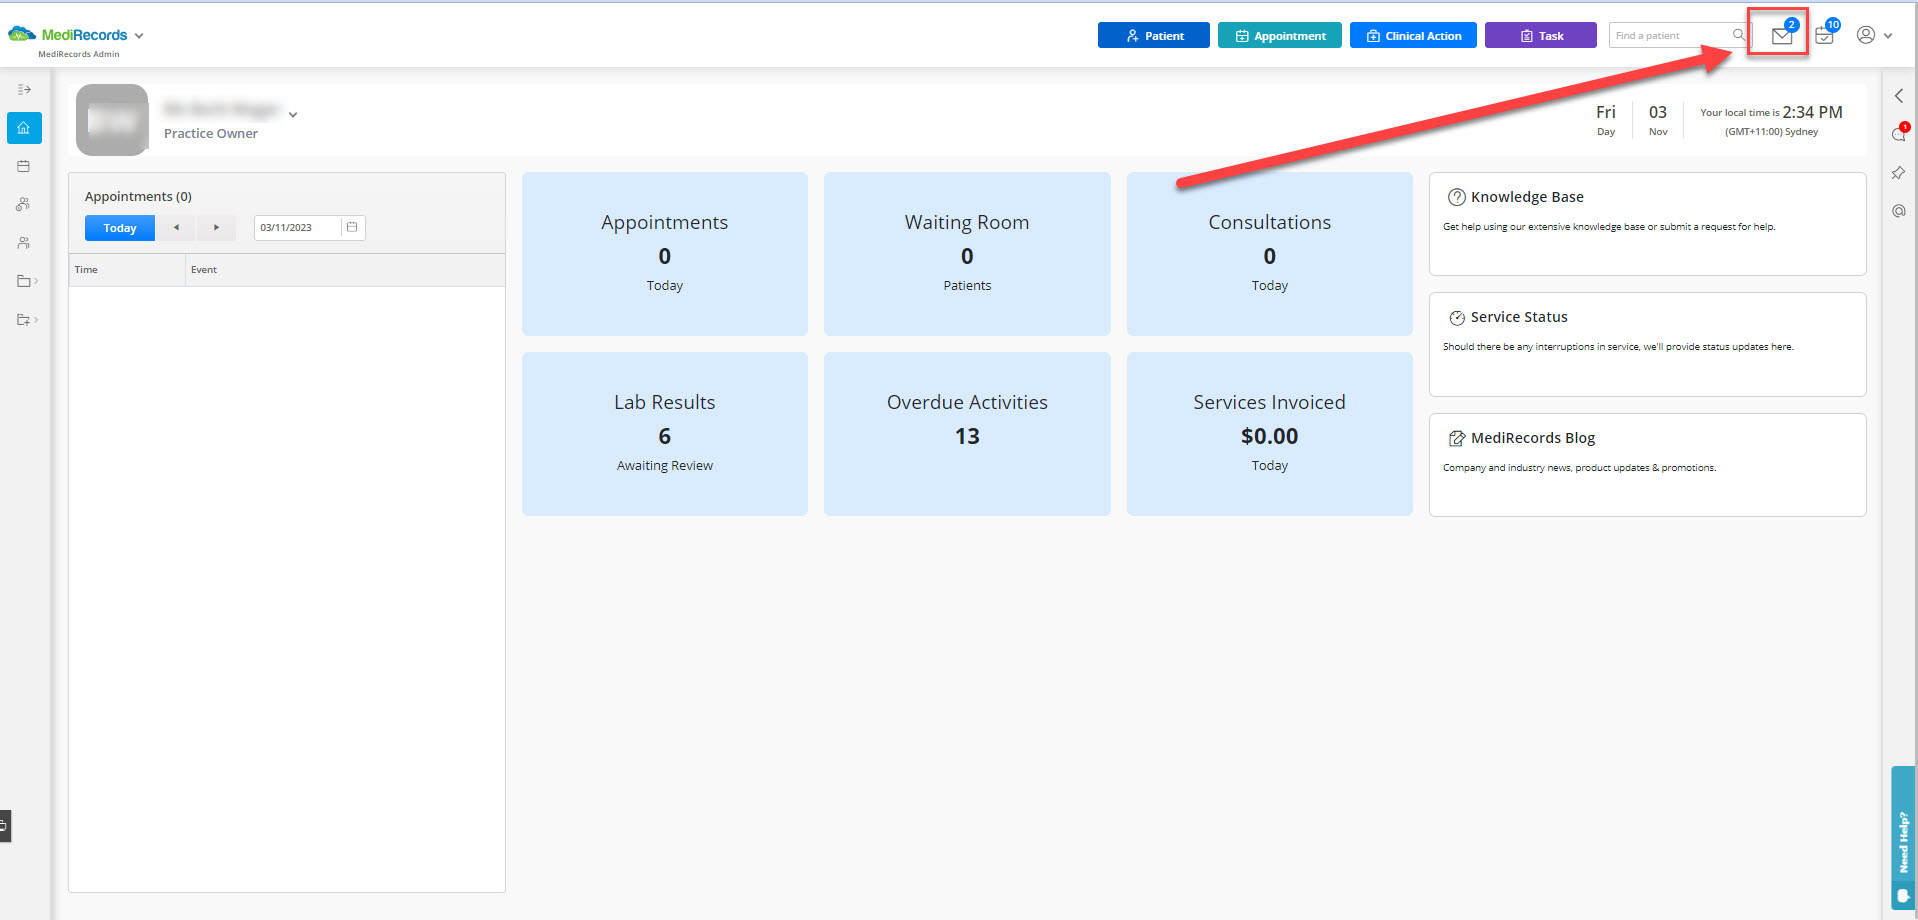Click the Today button in Appointments panel
This screenshot has width=1918, height=920.
point(120,228)
